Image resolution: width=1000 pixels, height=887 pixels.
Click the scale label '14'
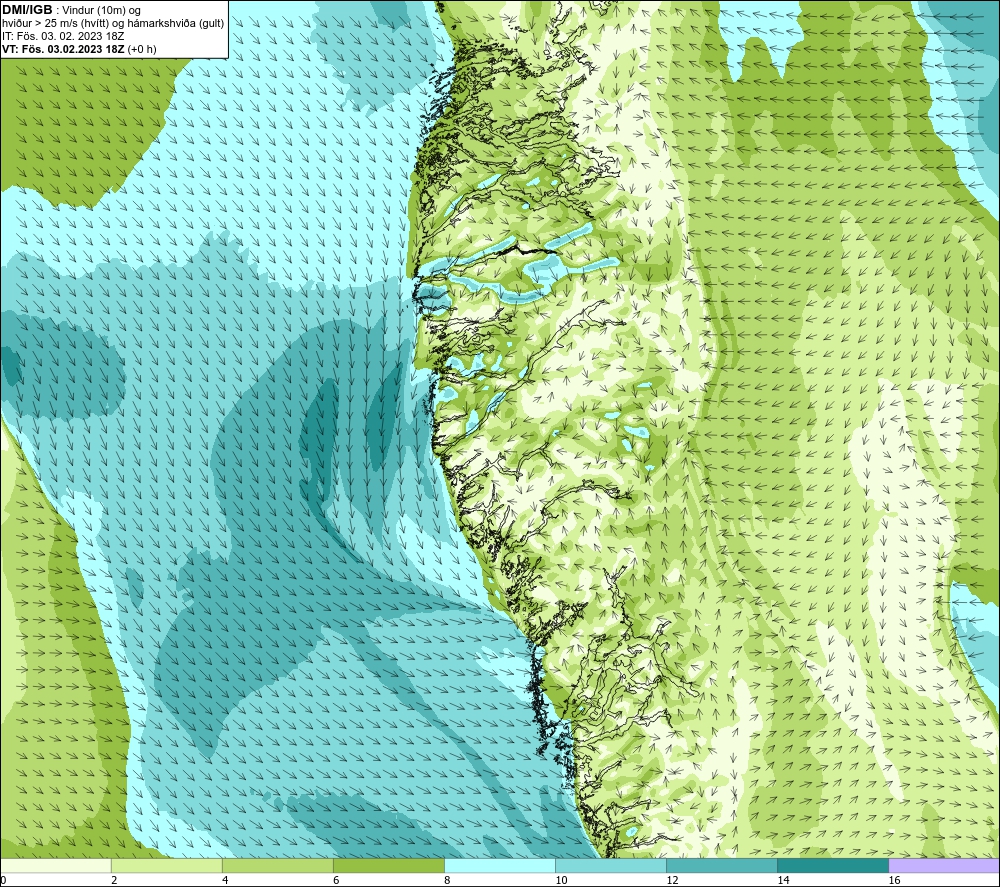[x=783, y=880]
